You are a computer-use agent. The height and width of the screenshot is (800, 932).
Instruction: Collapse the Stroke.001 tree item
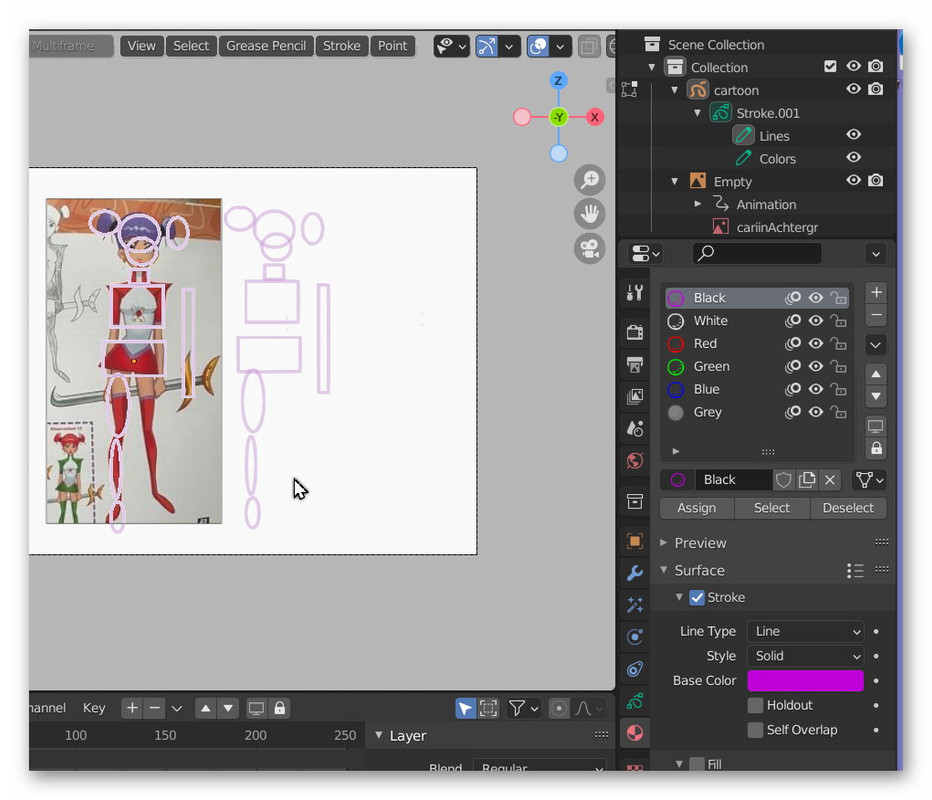(x=697, y=113)
